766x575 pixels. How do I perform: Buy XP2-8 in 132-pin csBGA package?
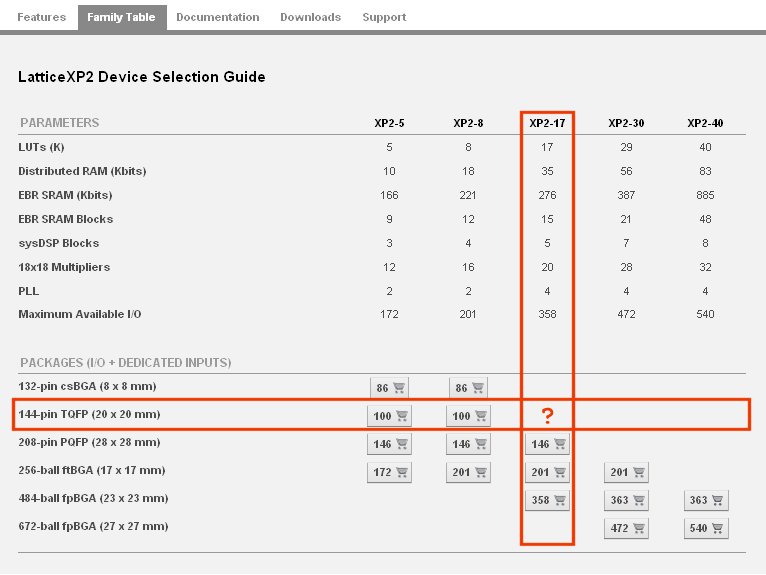click(x=468, y=388)
